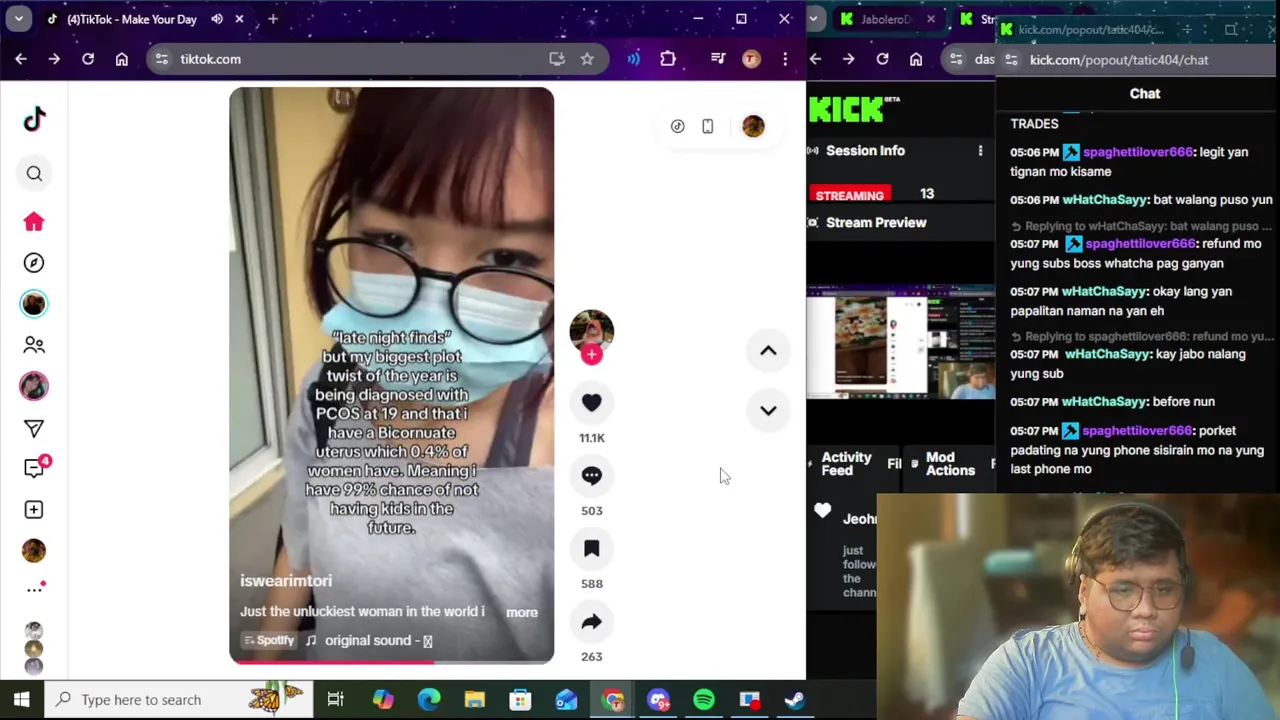Image resolution: width=1280 pixels, height=720 pixels.
Task: Click kick.com popout chat address bar
Action: tap(1140, 60)
